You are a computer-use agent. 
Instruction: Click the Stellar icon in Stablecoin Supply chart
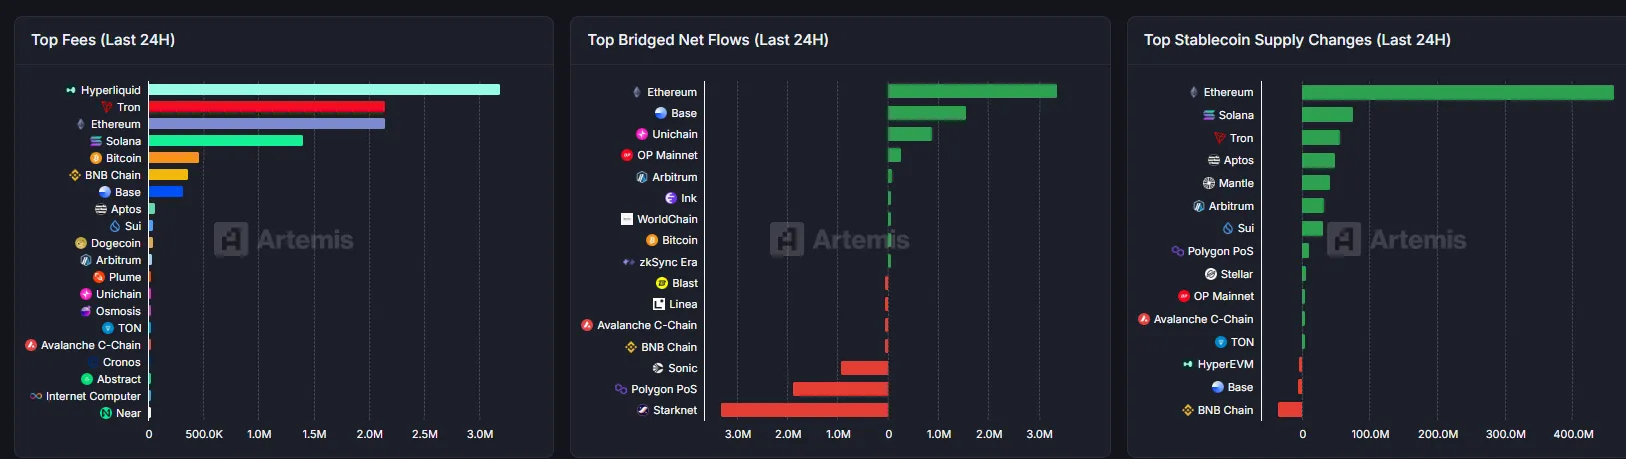click(x=1211, y=274)
